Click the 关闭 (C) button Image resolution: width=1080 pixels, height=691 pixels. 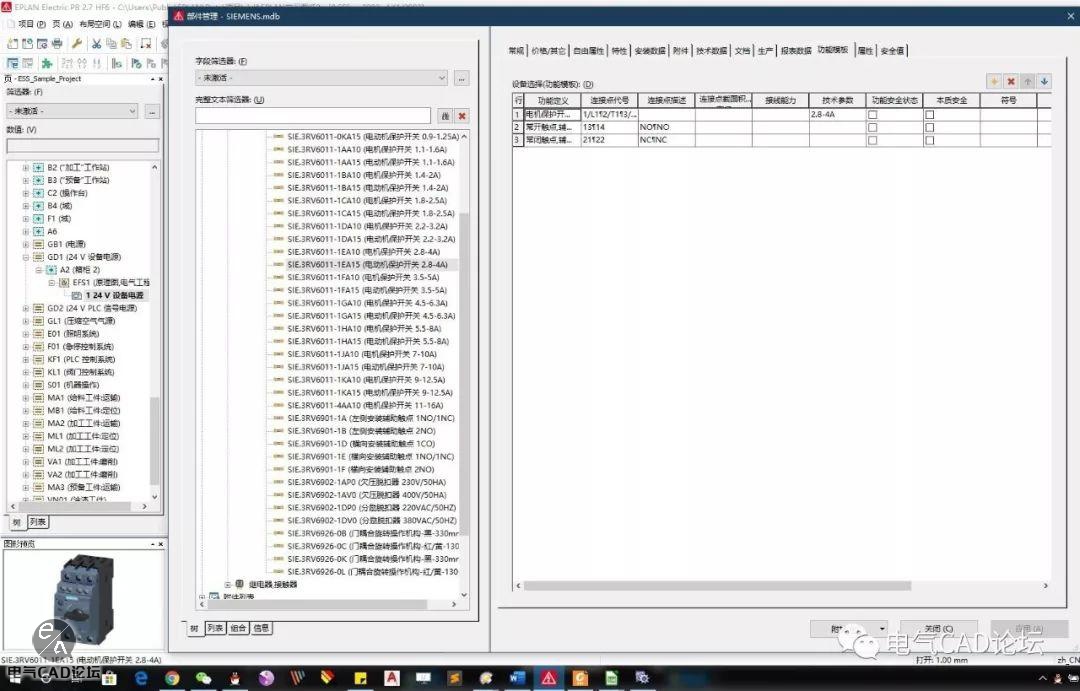pos(938,629)
